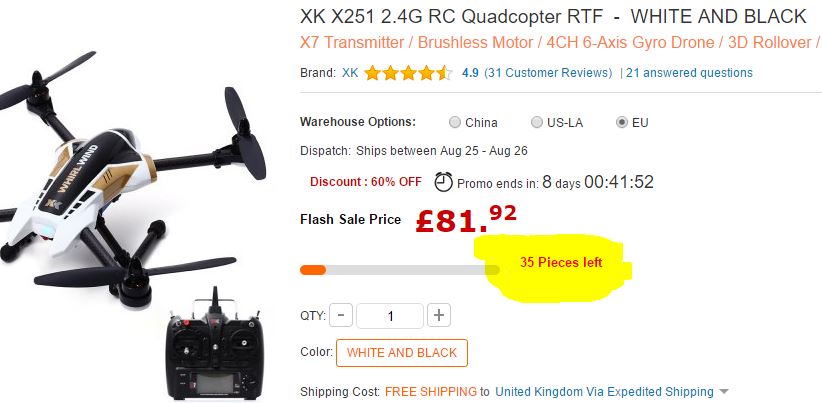822x403 pixels.
Task: Select the EU warehouse radio button
Action: click(622, 122)
